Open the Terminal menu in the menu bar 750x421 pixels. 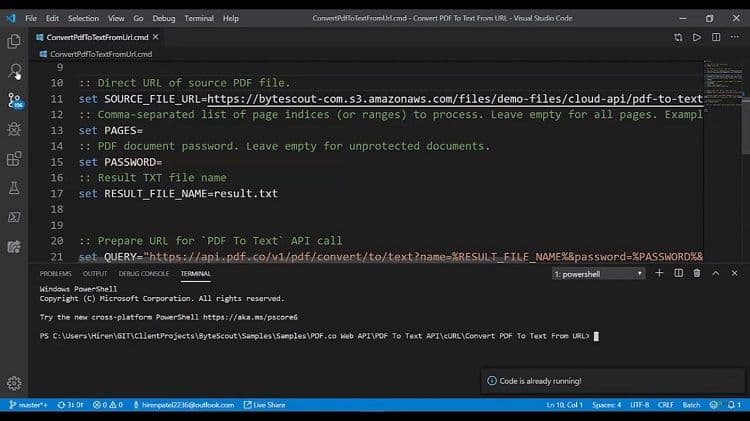click(x=199, y=18)
